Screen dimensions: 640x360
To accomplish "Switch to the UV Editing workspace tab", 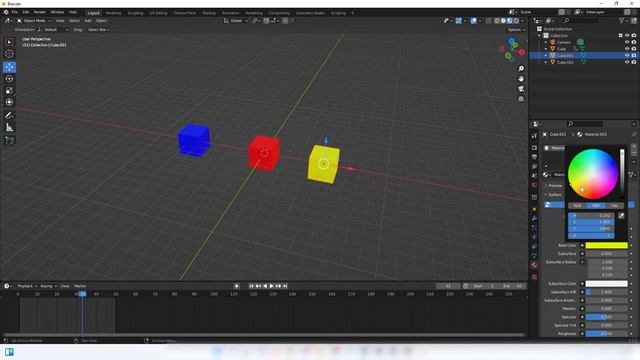I will coord(158,13).
